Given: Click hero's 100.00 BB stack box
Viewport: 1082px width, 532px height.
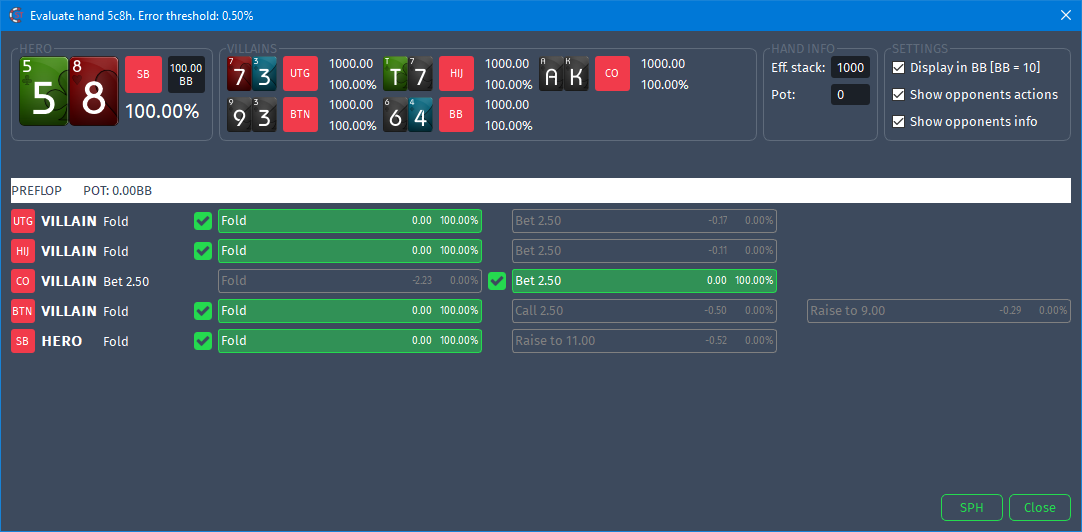Looking at the screenshot, I should 186,75.
